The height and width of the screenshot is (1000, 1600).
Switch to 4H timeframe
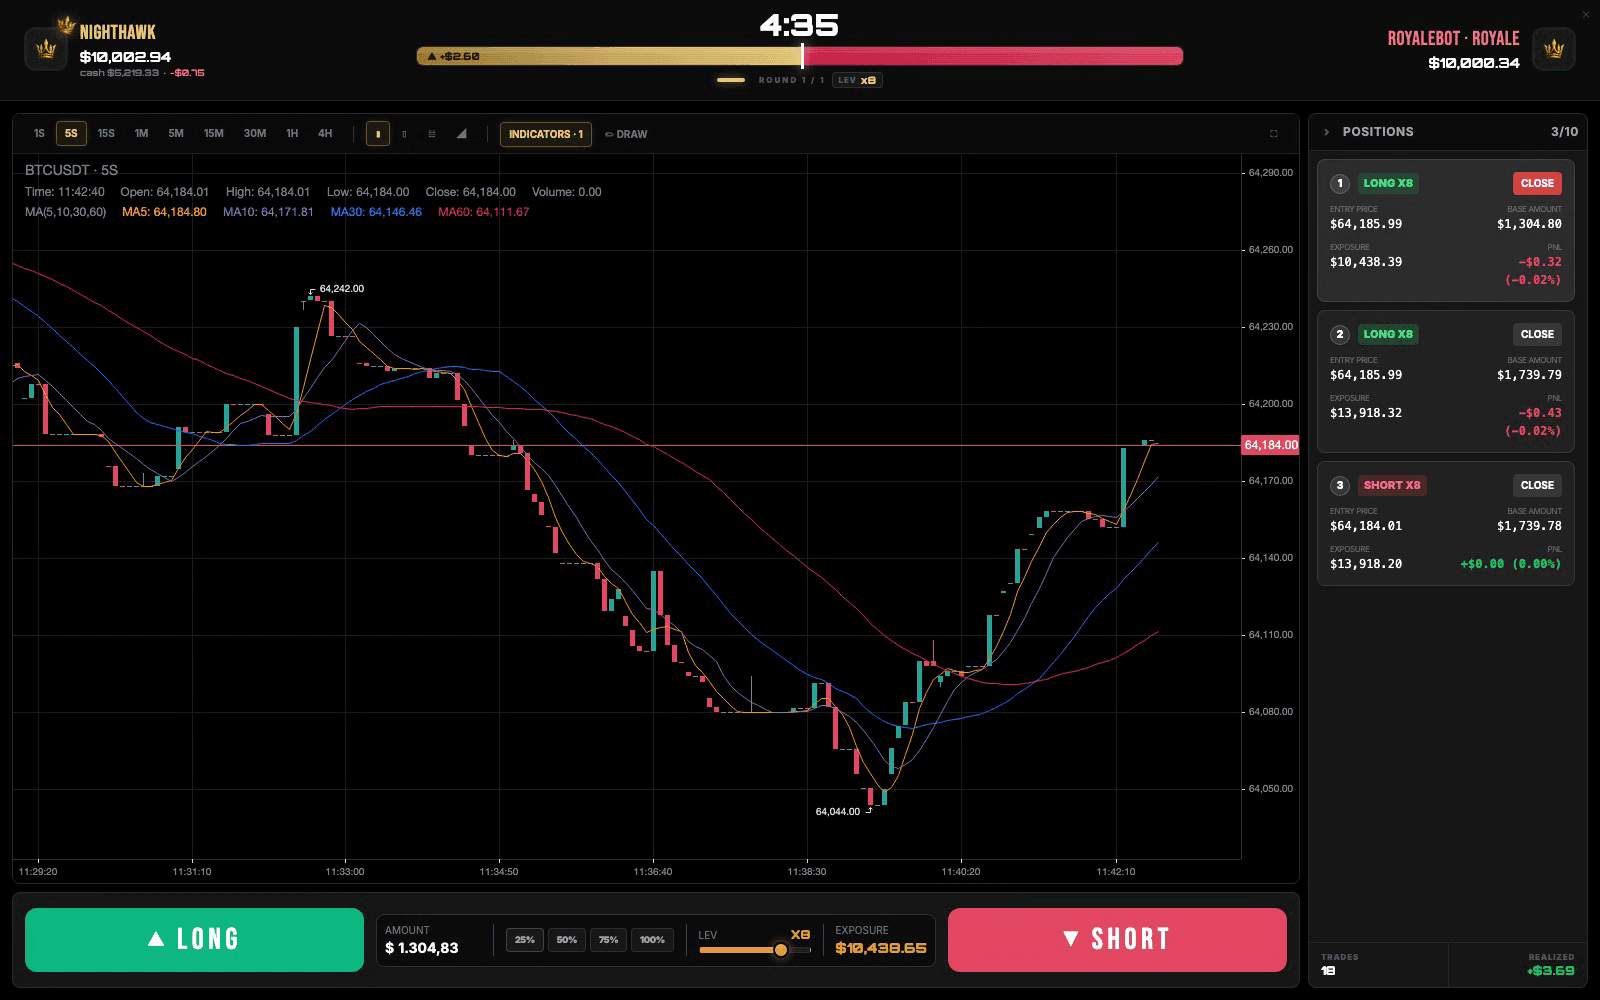point(325,134)
